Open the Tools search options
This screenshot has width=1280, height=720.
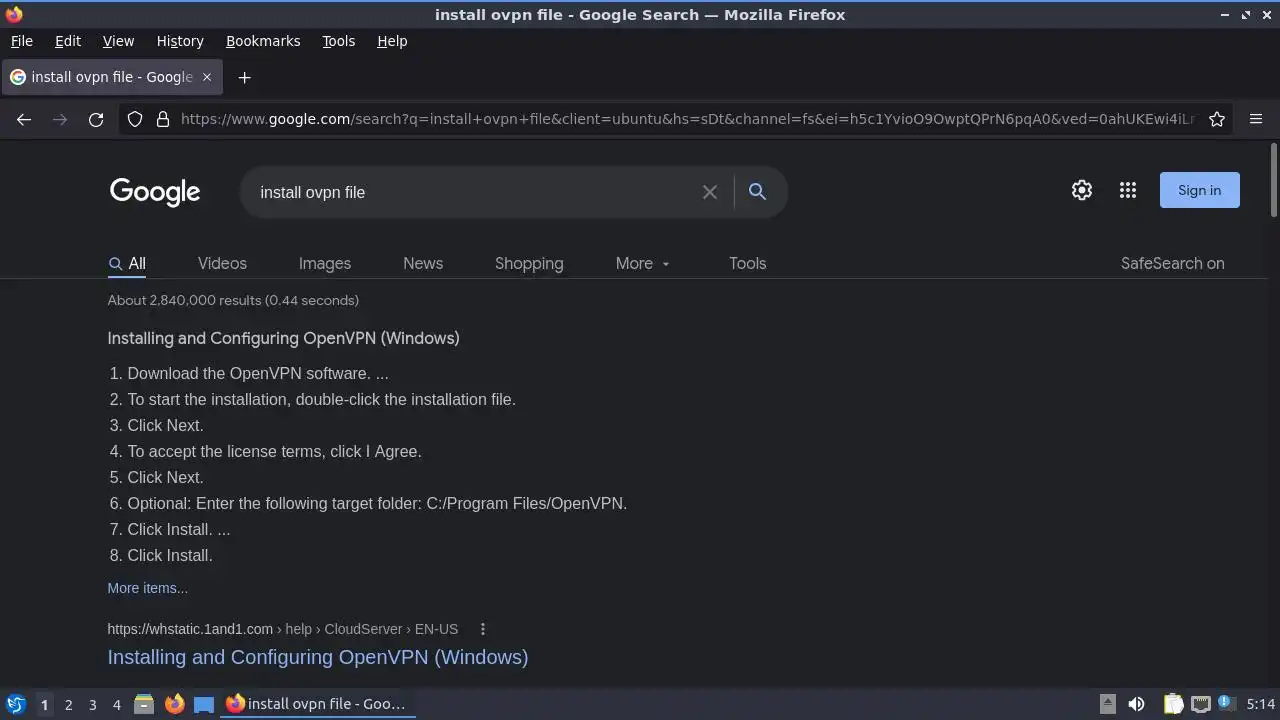coord(747,263)
